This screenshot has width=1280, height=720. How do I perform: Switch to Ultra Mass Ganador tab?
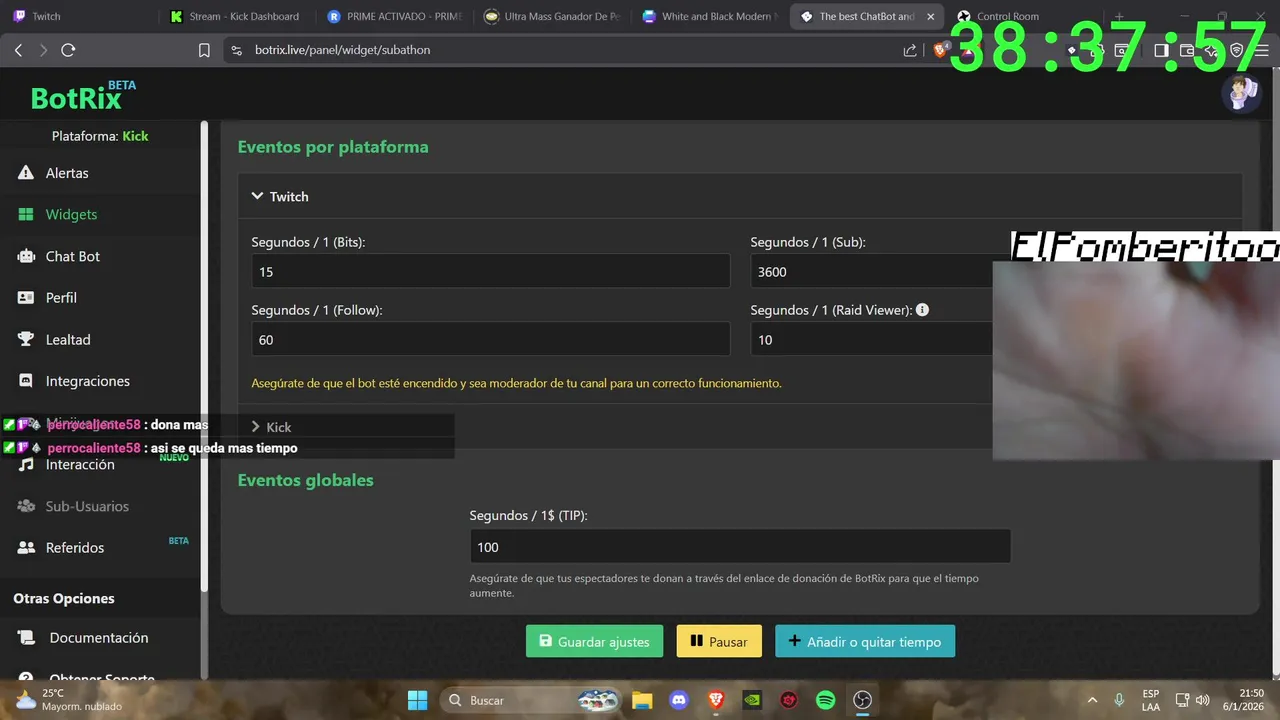552,16
